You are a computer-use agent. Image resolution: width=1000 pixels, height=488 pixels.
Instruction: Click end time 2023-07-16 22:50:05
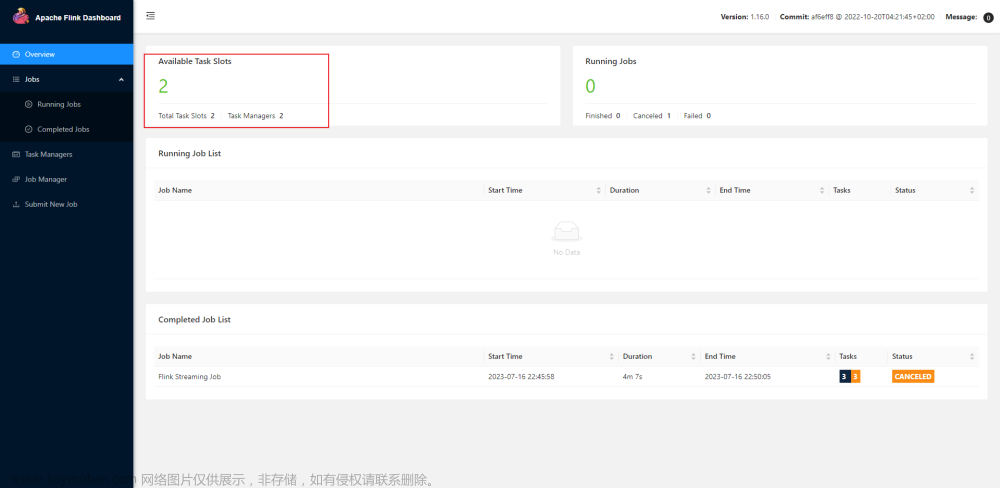(738, 377)
